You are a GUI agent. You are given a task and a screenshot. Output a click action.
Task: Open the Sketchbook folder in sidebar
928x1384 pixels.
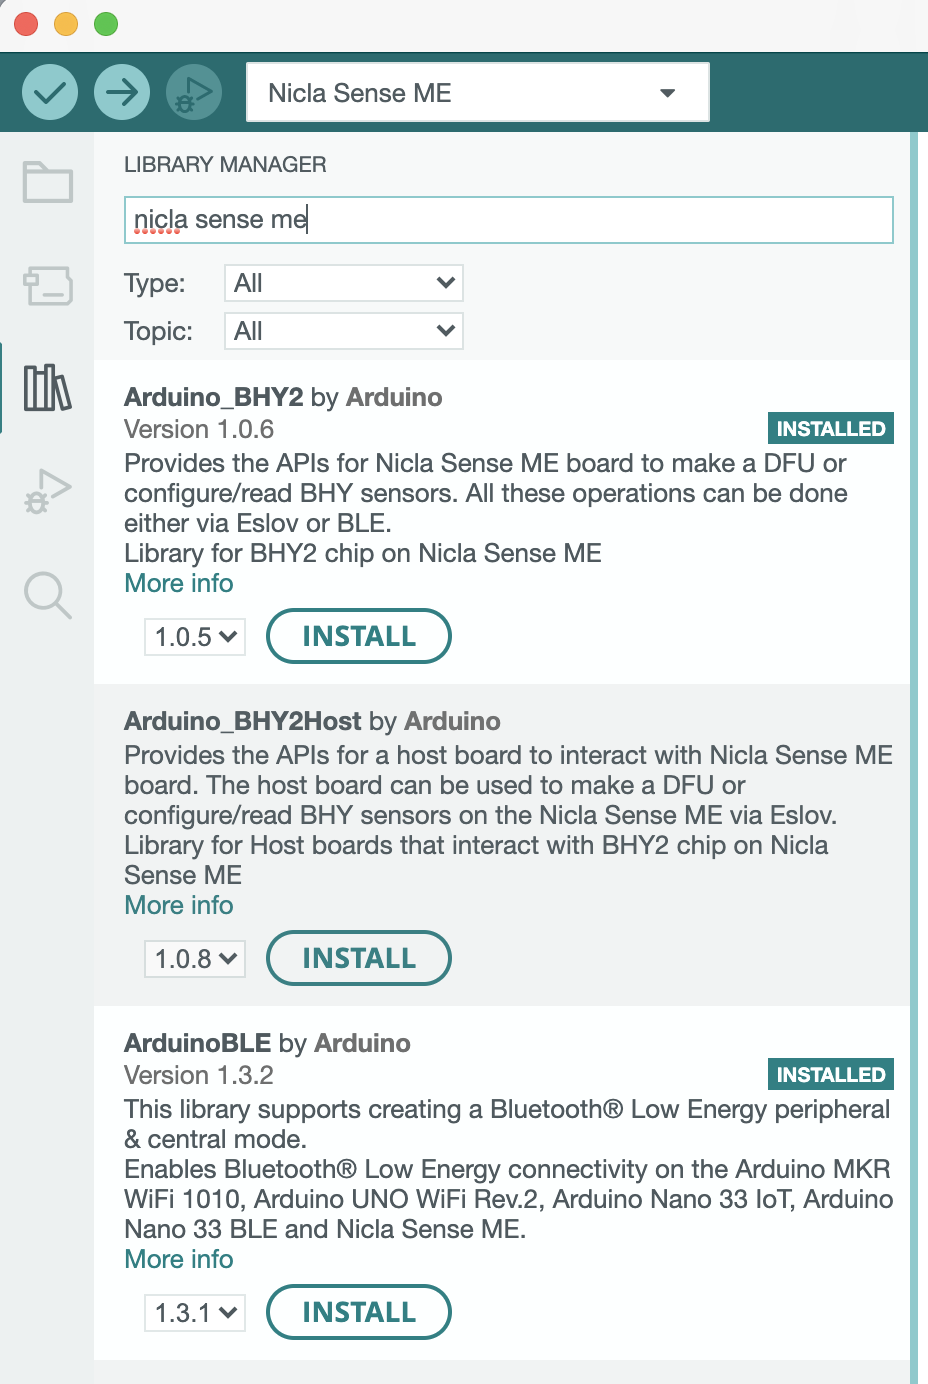pyautogui.click(x=47, y=183)
